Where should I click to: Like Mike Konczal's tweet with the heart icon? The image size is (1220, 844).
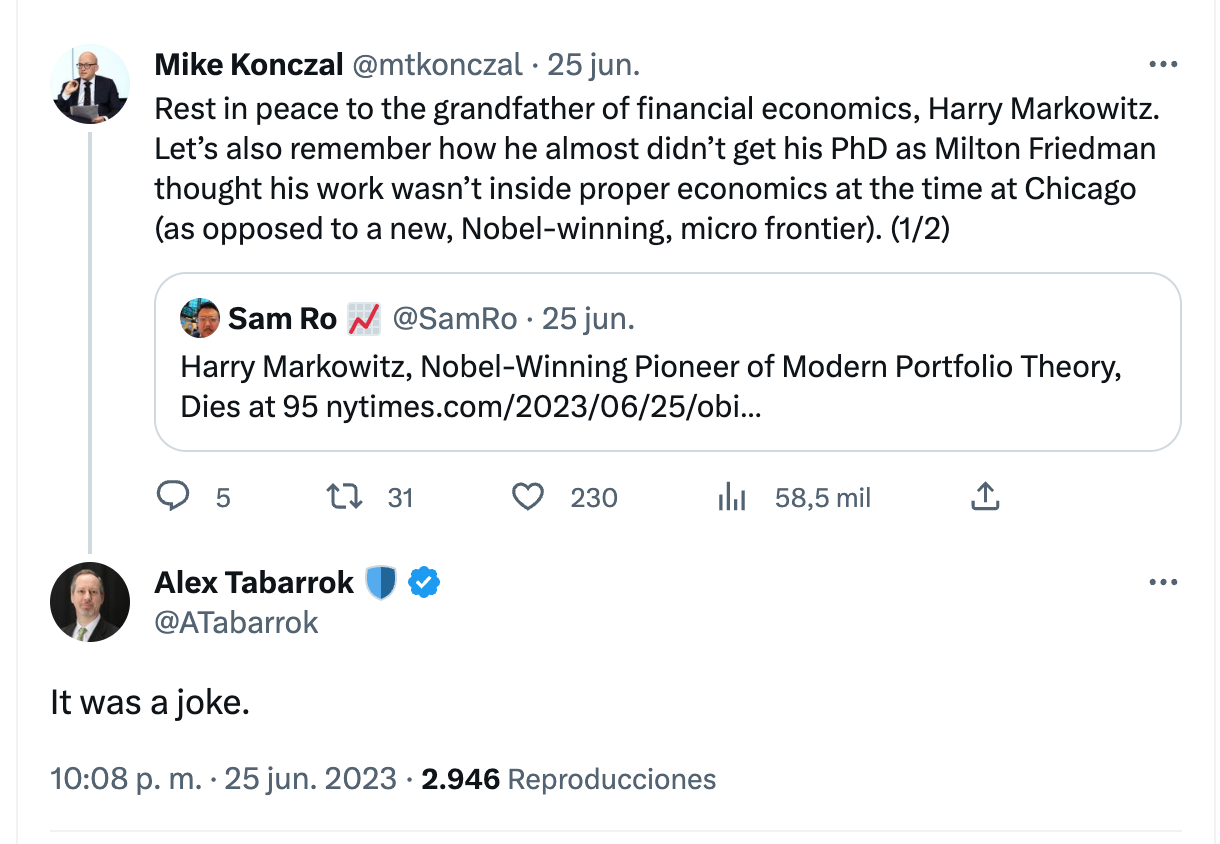527,497
